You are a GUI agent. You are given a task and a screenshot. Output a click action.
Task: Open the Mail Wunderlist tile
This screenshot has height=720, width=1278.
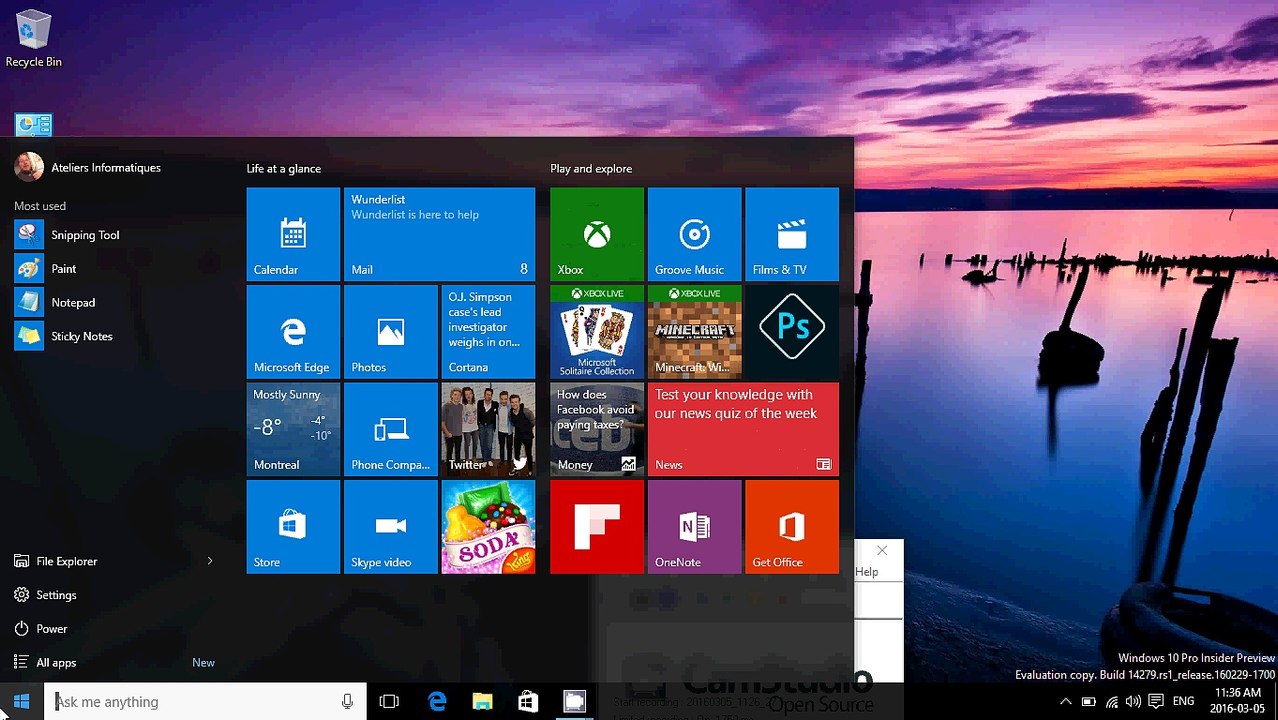[x=439, y=234]
